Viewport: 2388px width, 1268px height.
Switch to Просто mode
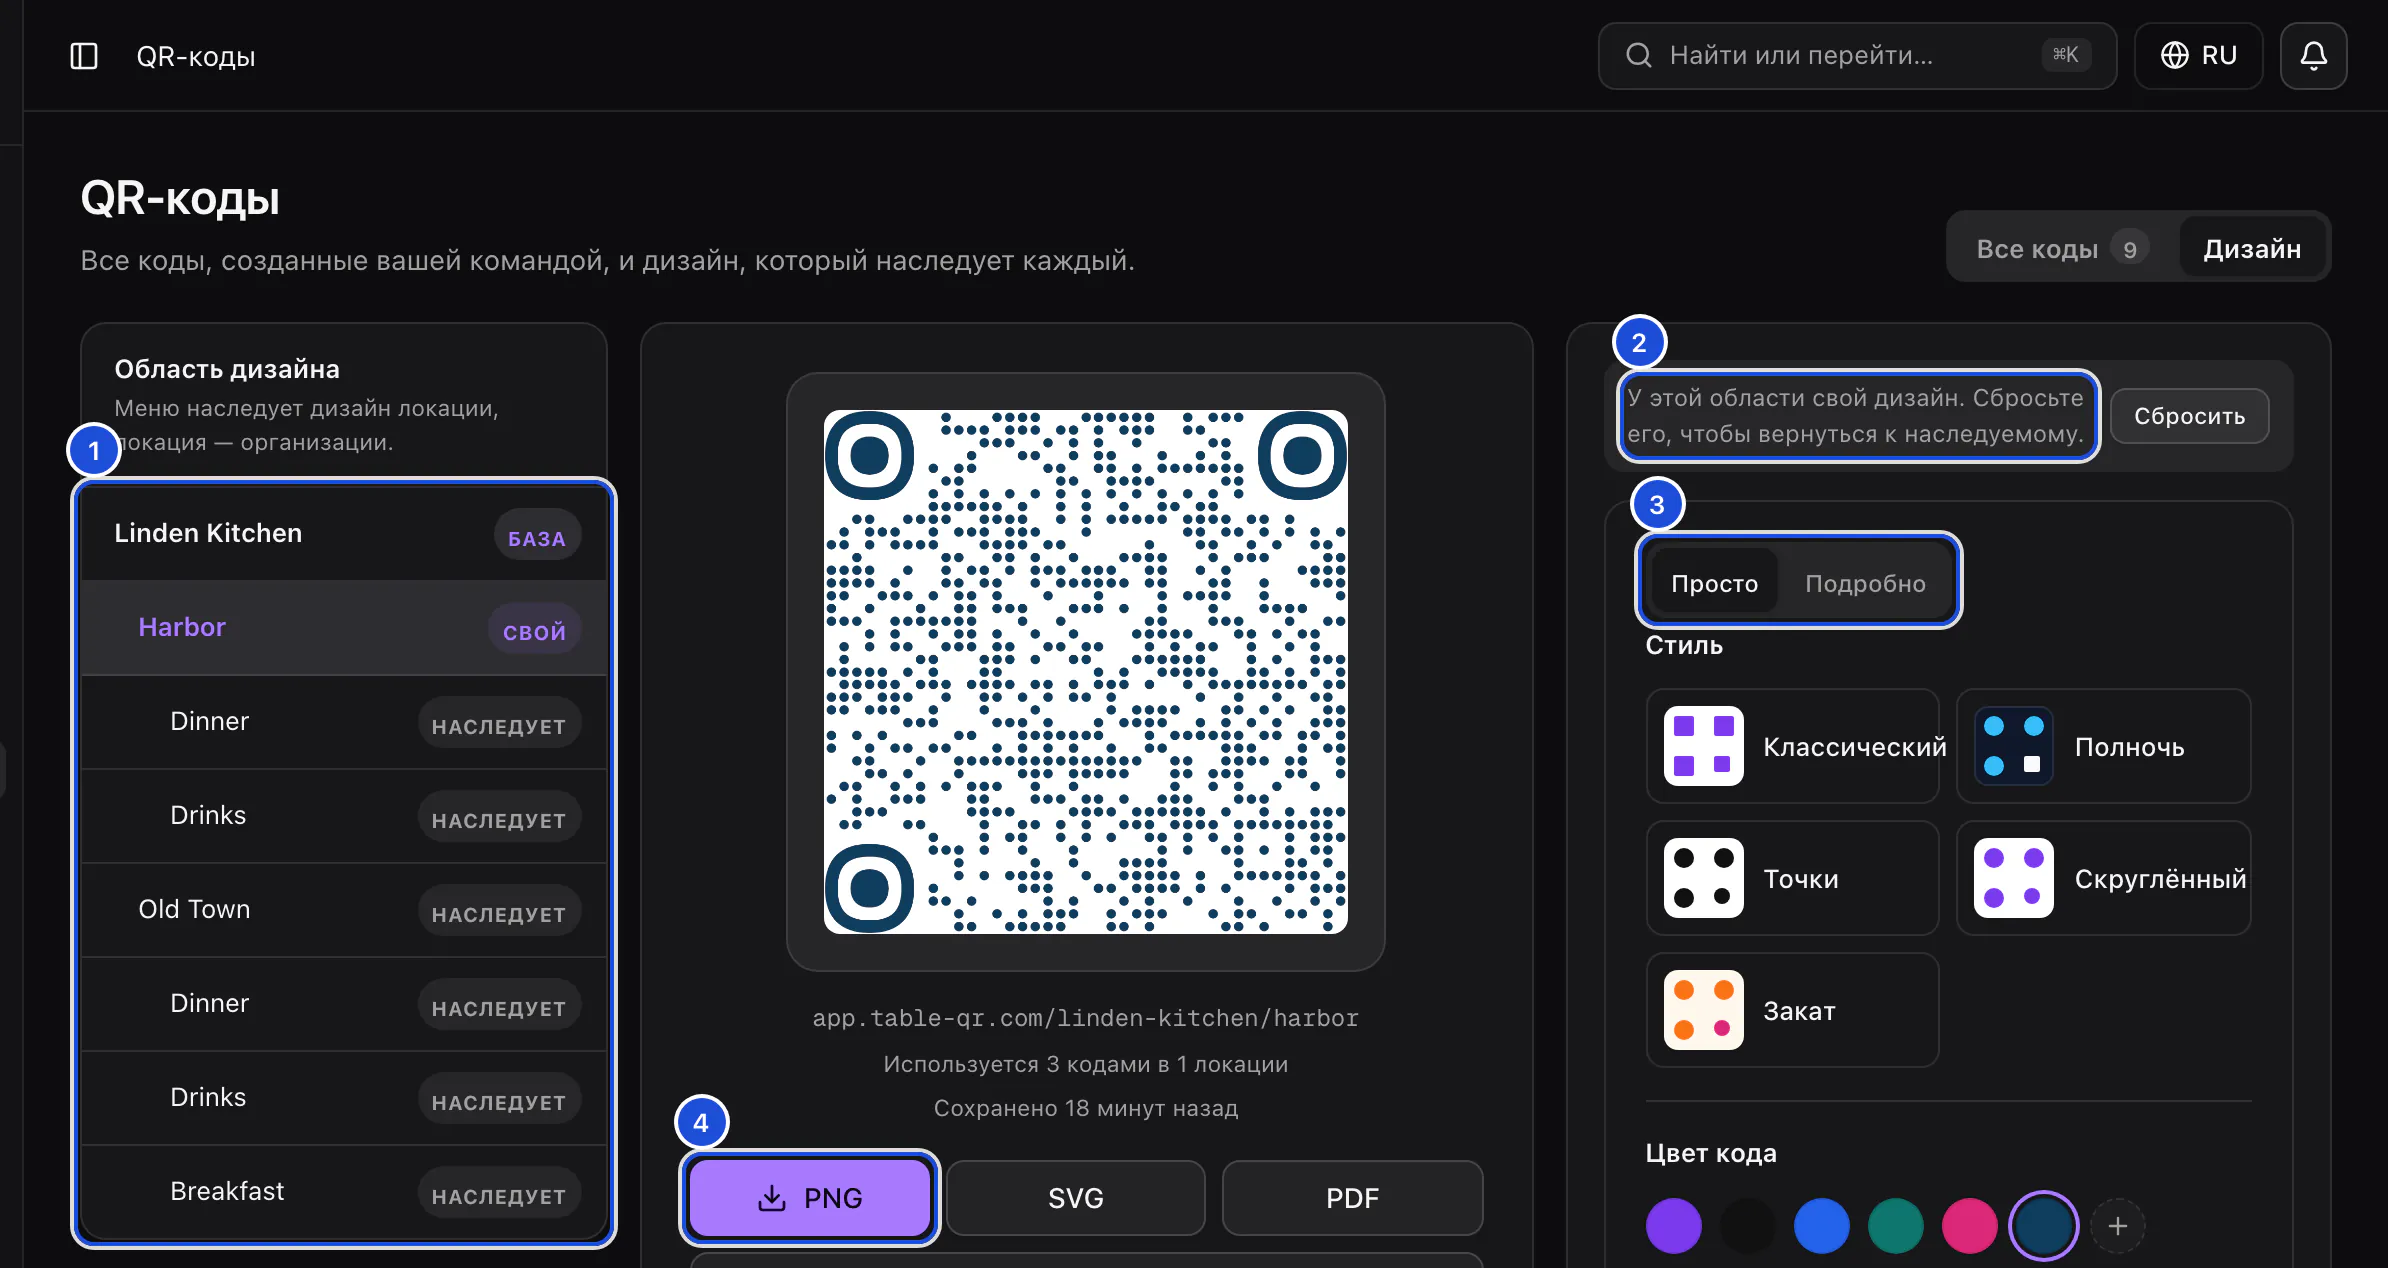pos(1714,583)
